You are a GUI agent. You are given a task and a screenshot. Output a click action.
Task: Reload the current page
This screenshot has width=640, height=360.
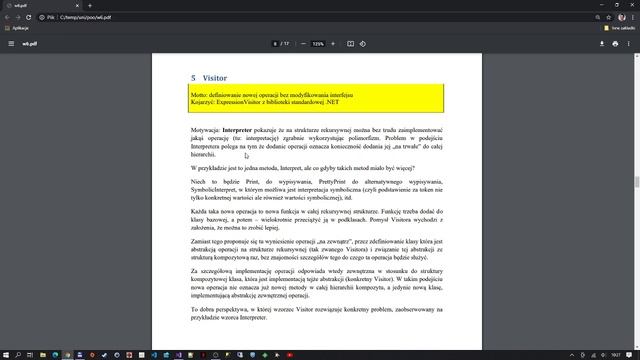pos(28,18)
